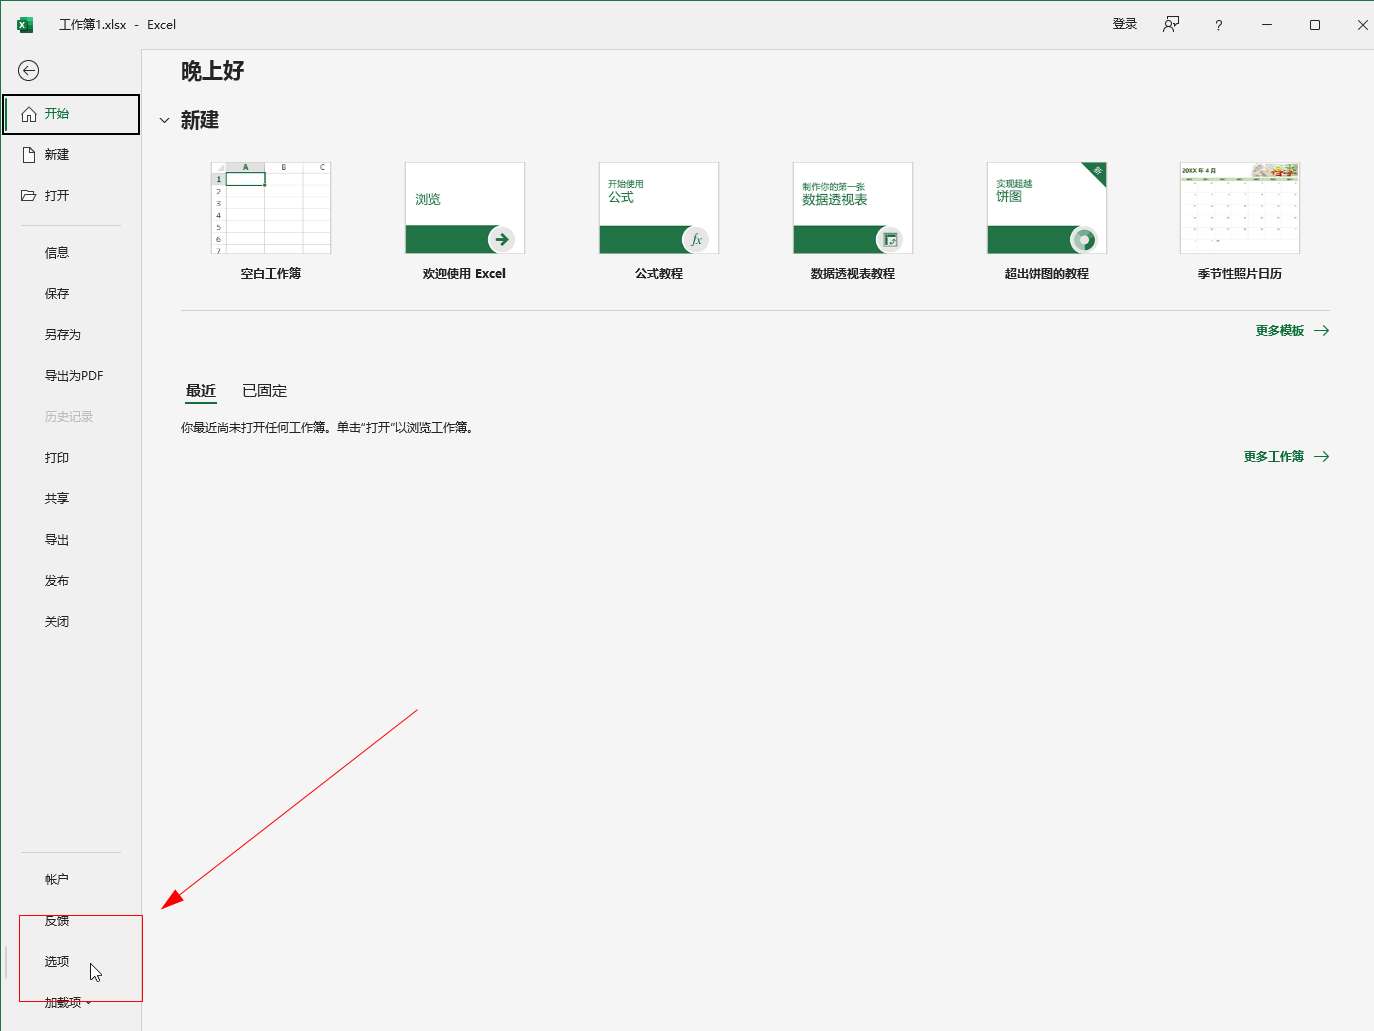Click the help question mark icon
The width and height of the screenshot is (1374, 1031).
(x=1218, y=25)
